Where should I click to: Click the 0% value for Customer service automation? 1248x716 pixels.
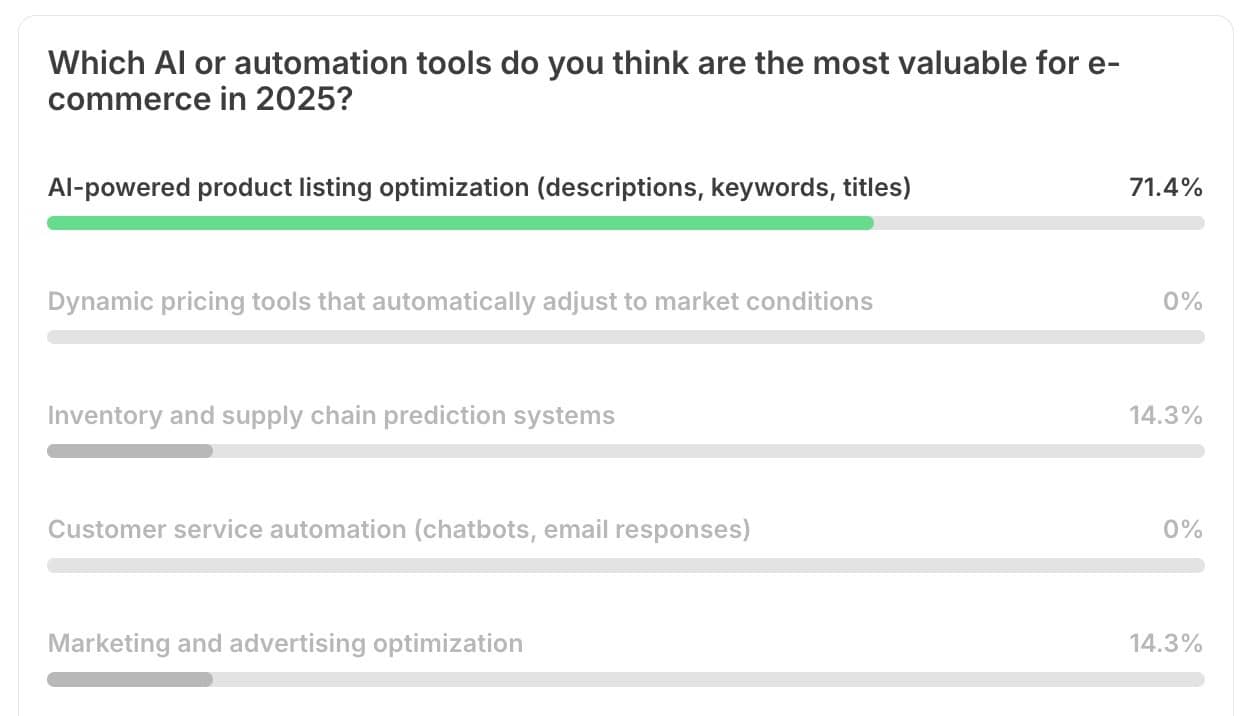click(x=1183, y=529)
